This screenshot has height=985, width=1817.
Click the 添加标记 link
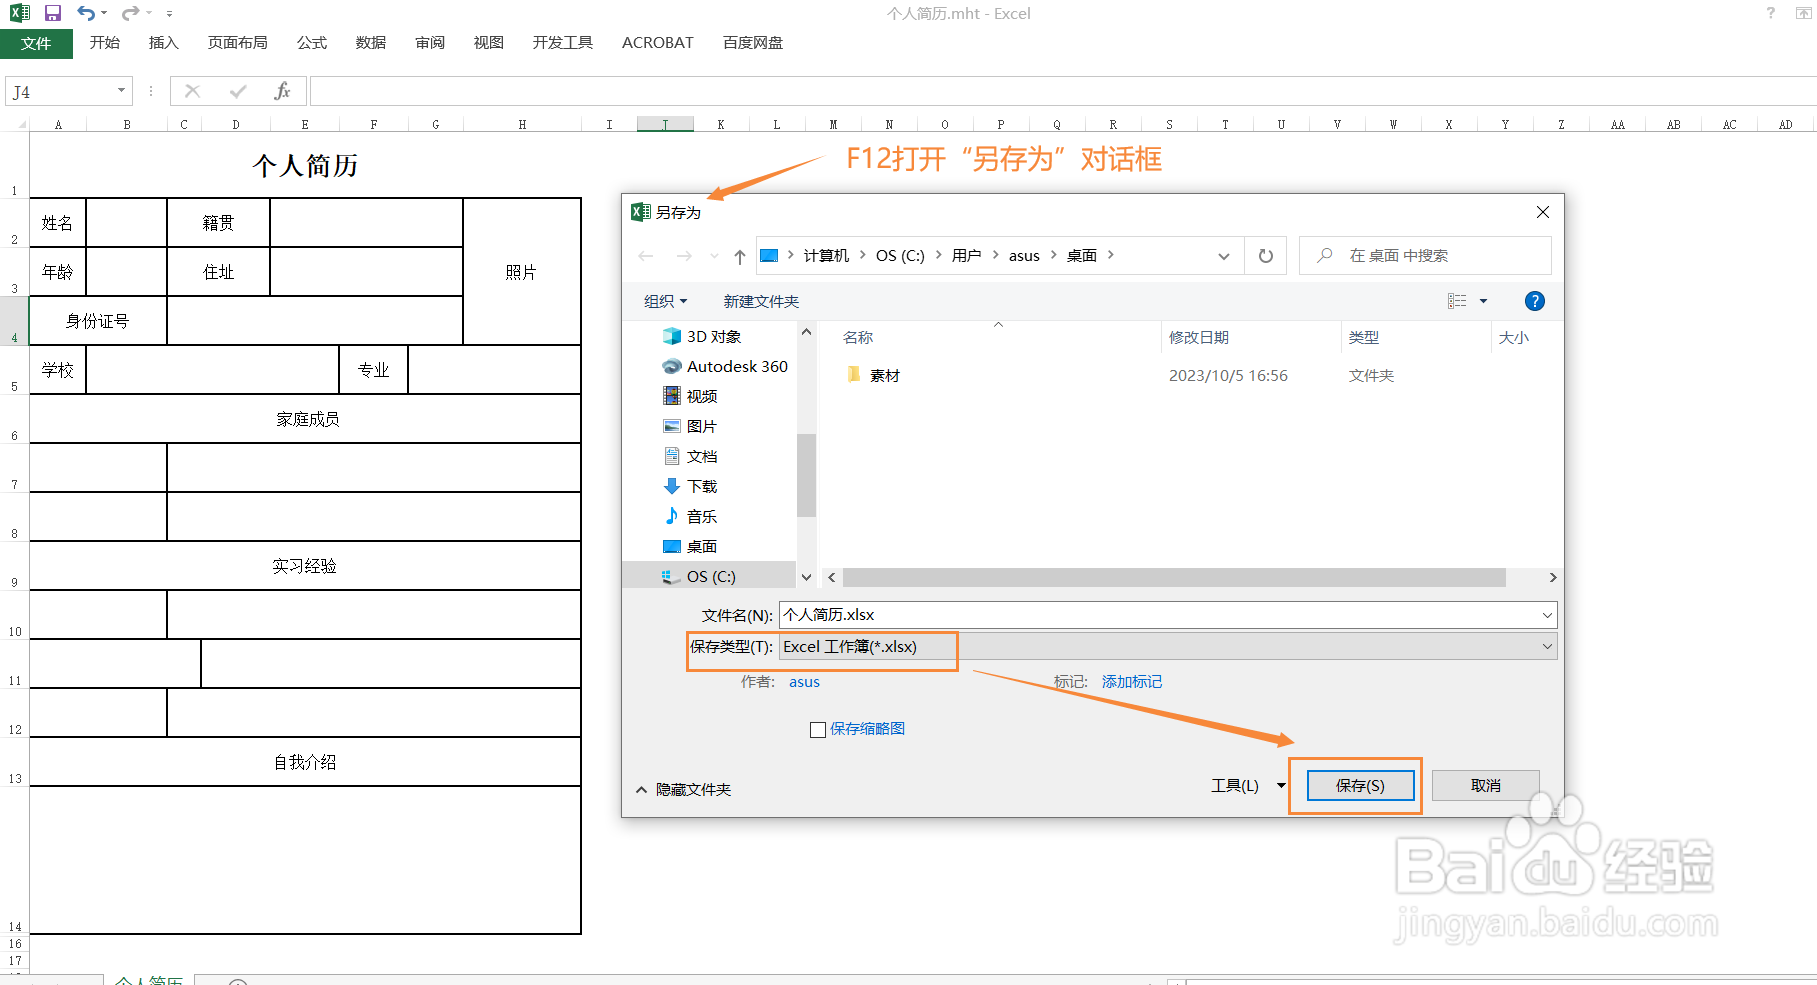(x=1131, y=681)
